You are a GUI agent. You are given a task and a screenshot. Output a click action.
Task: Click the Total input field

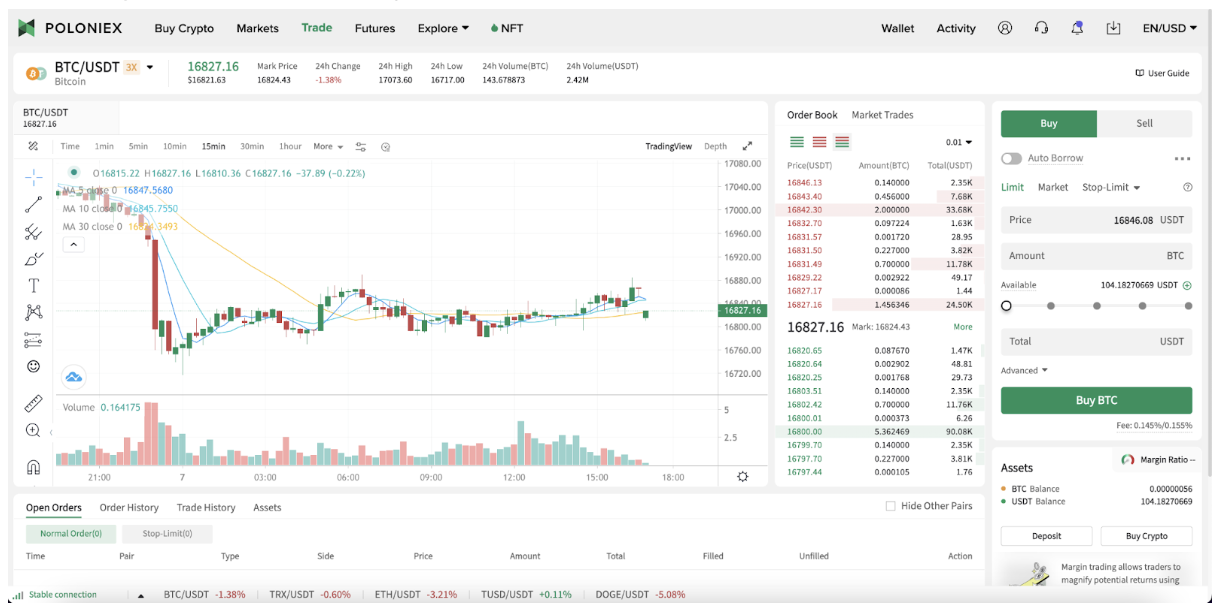point(1096,341)
